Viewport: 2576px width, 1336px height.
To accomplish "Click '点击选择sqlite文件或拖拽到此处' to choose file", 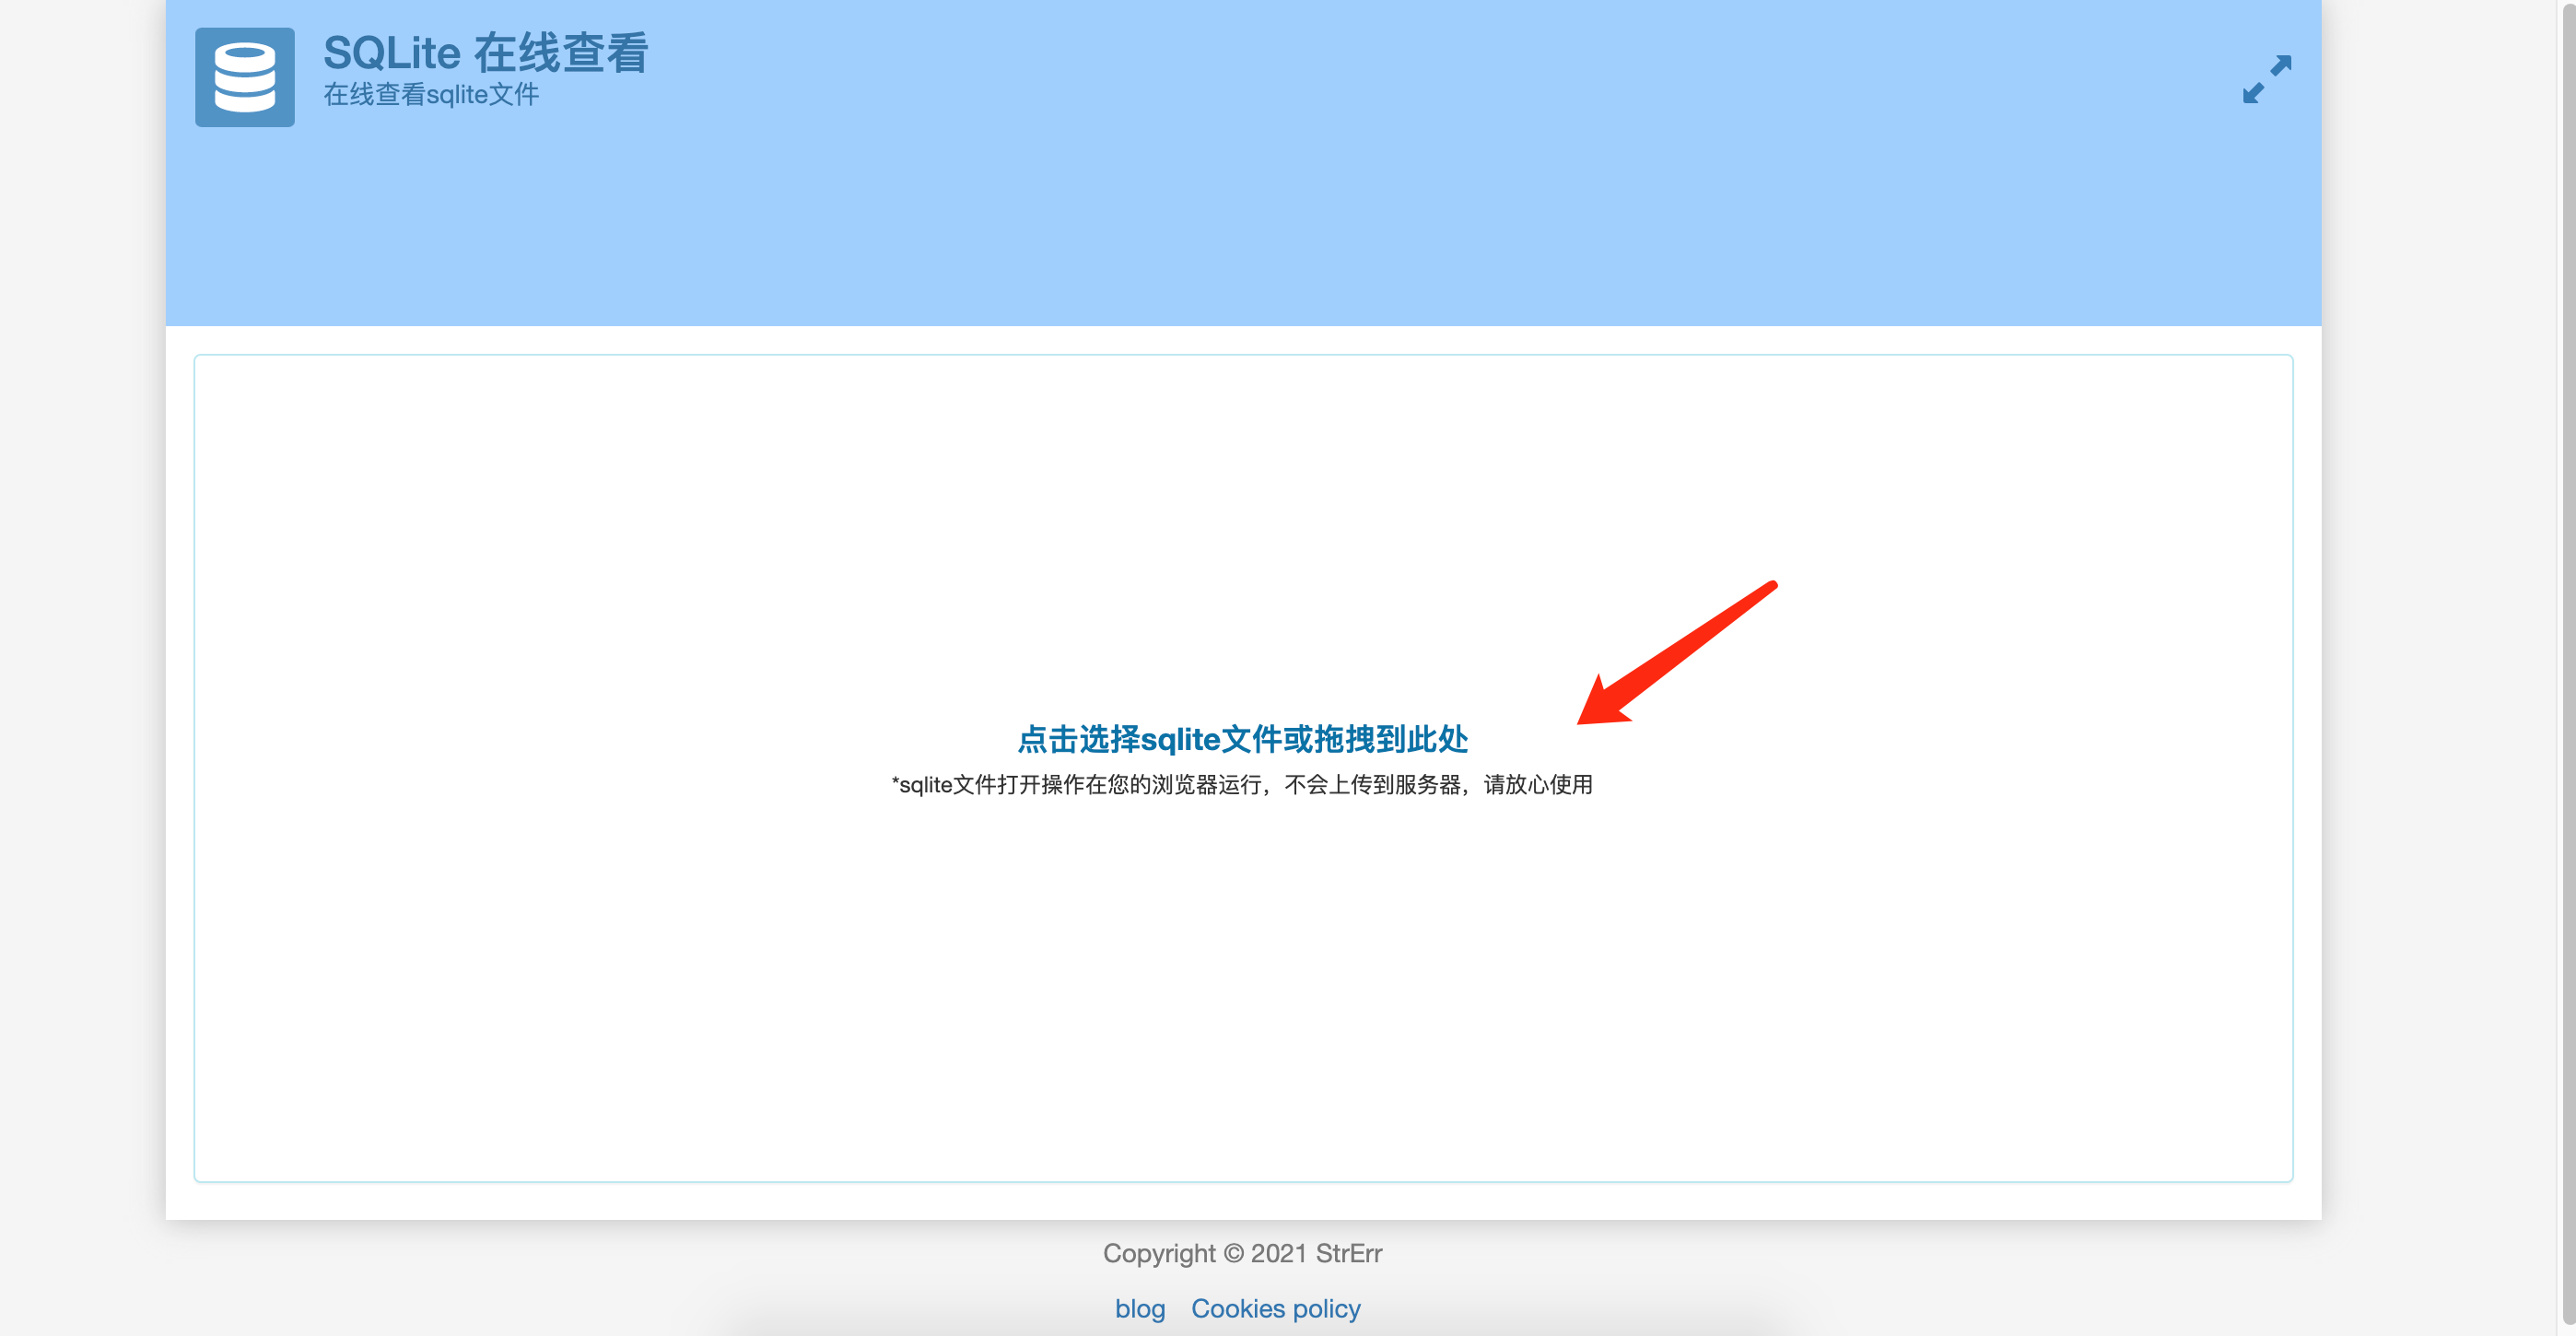I will [x=1242, y=739].
